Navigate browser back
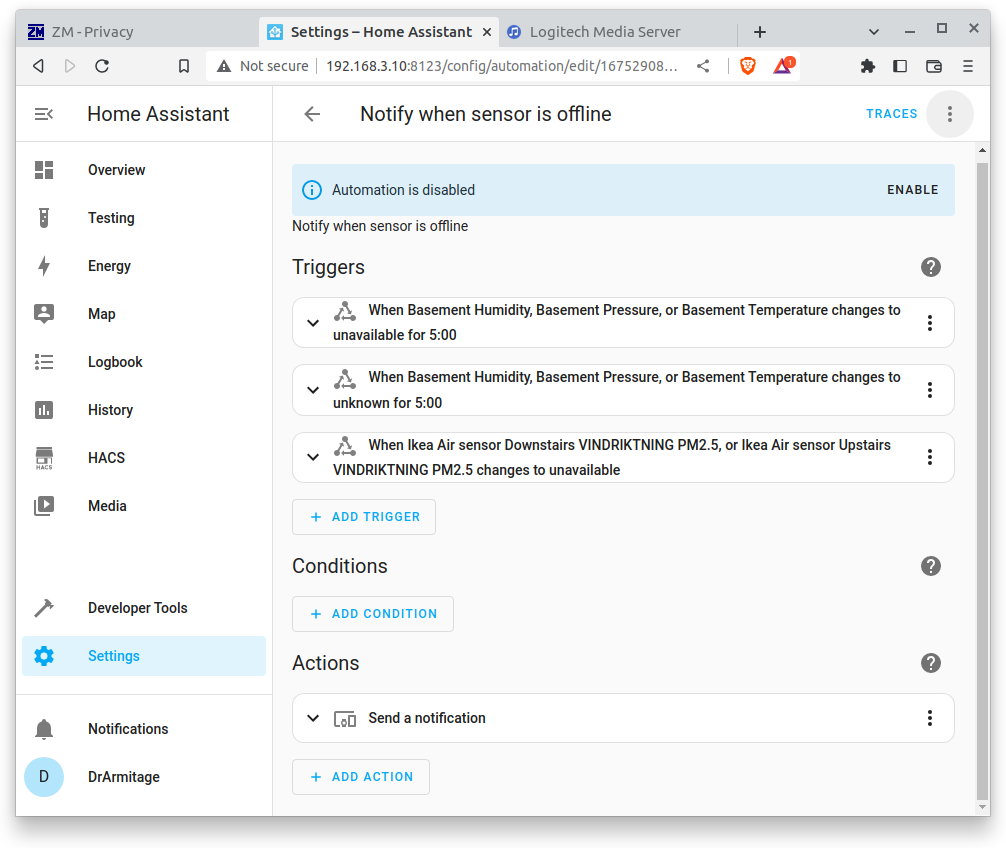Image resolution: width=1006 pixels, height=848 pixels. [38, 66]
